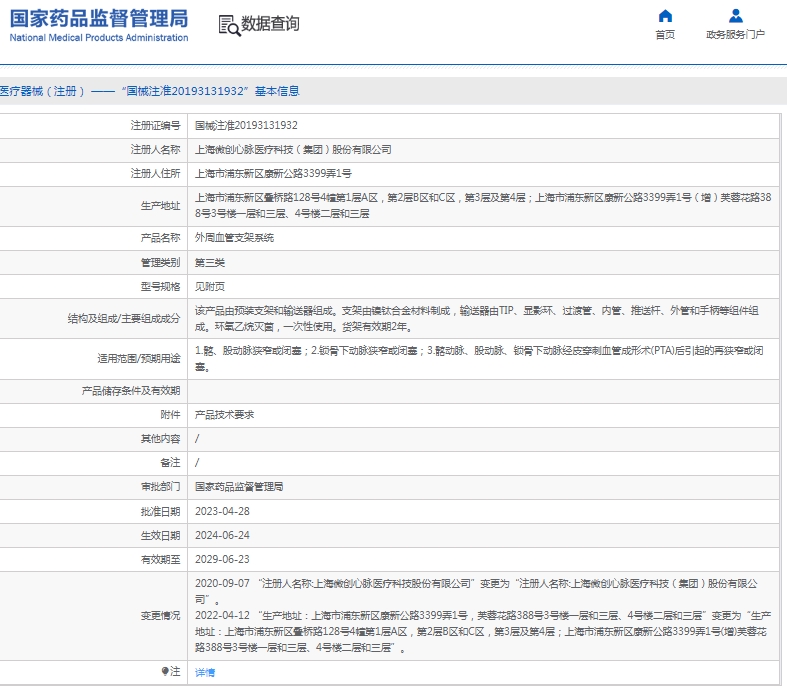Click the 注册人名称 label cell
Viewport: 787px width, 693px height.
coord(155,150)
